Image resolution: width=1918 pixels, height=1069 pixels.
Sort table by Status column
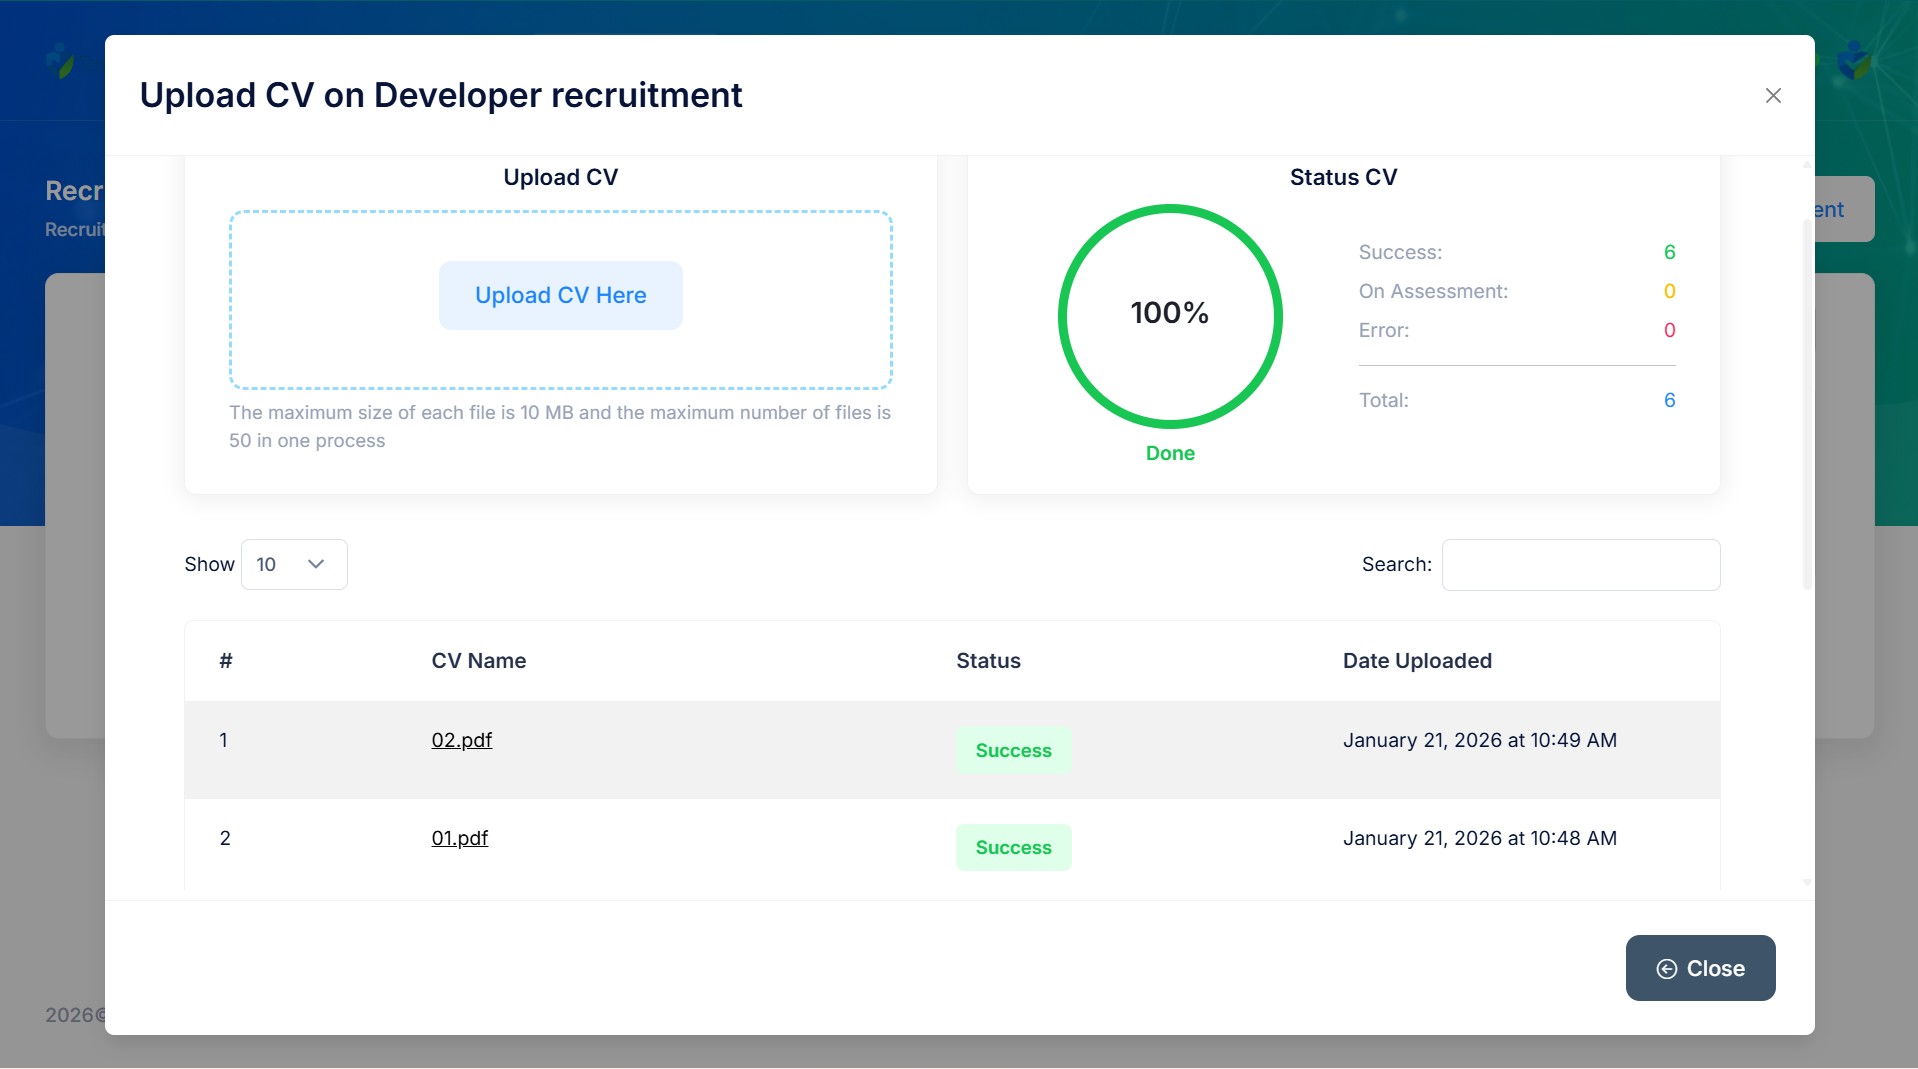coord(988,661)
